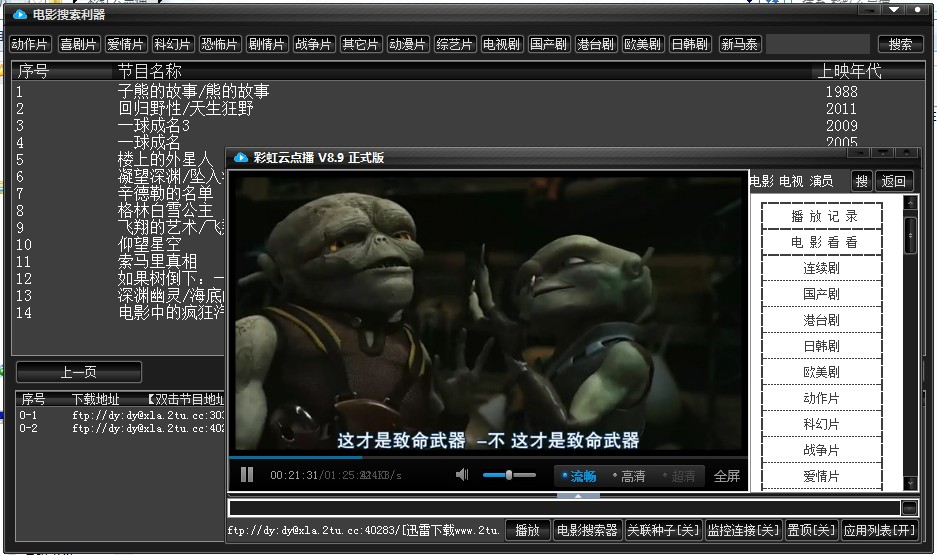937x555 pixels.
Task: Select 科幻片 in side list
Action: (822, 424)
